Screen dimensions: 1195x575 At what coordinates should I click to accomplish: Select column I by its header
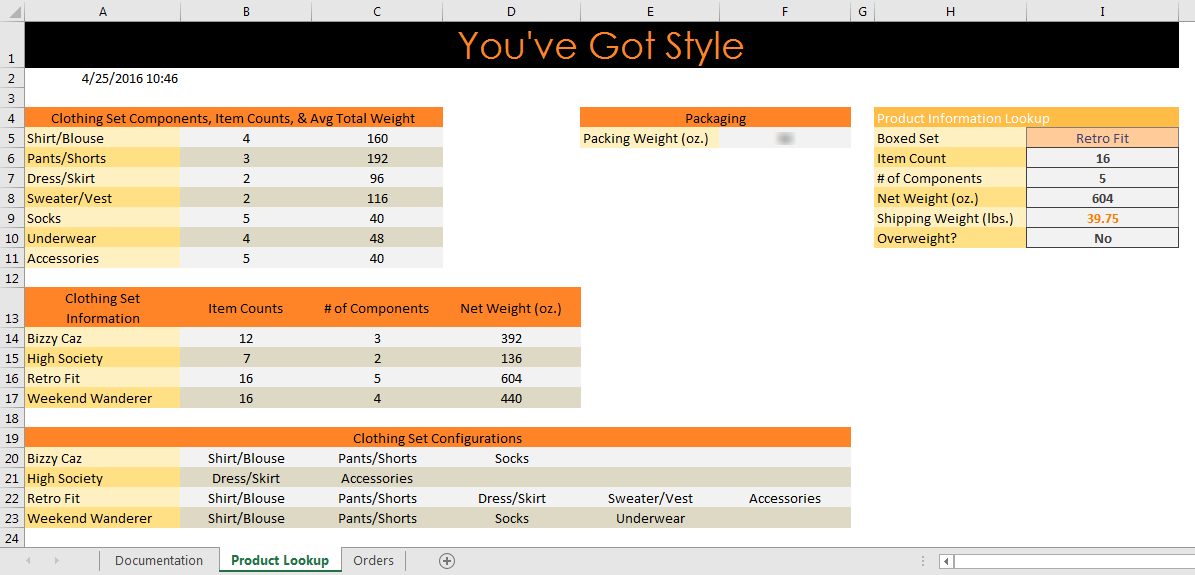tap(1102, 11)
